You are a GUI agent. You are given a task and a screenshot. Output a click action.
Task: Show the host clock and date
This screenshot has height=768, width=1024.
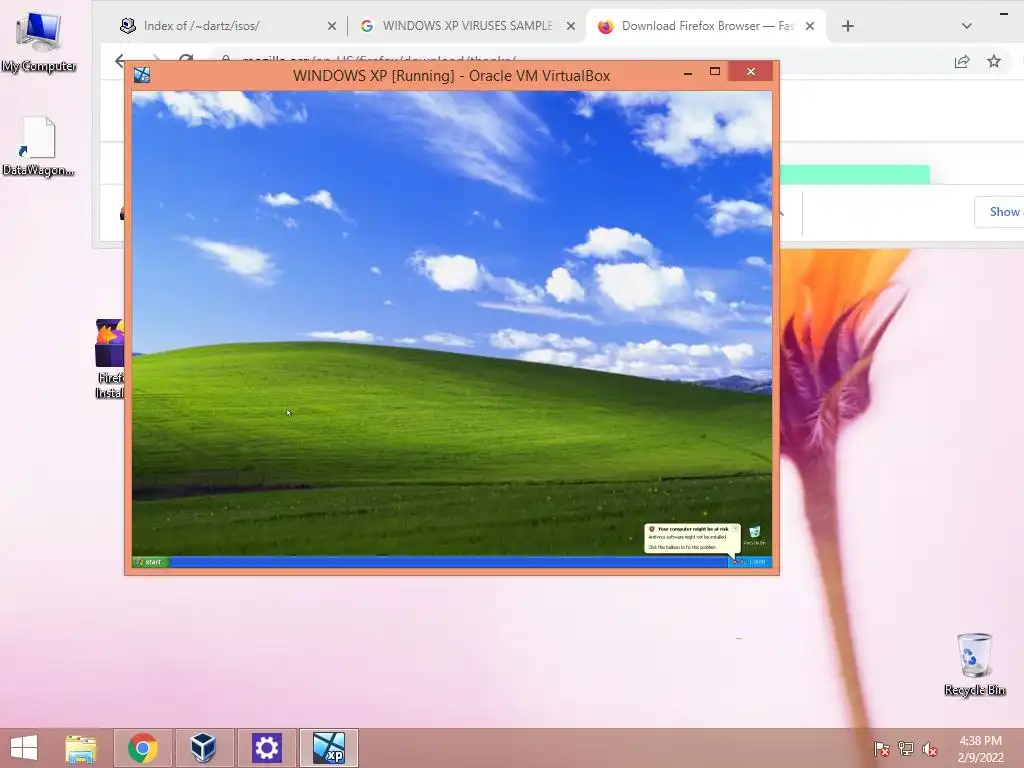click(x=980, y=749)
